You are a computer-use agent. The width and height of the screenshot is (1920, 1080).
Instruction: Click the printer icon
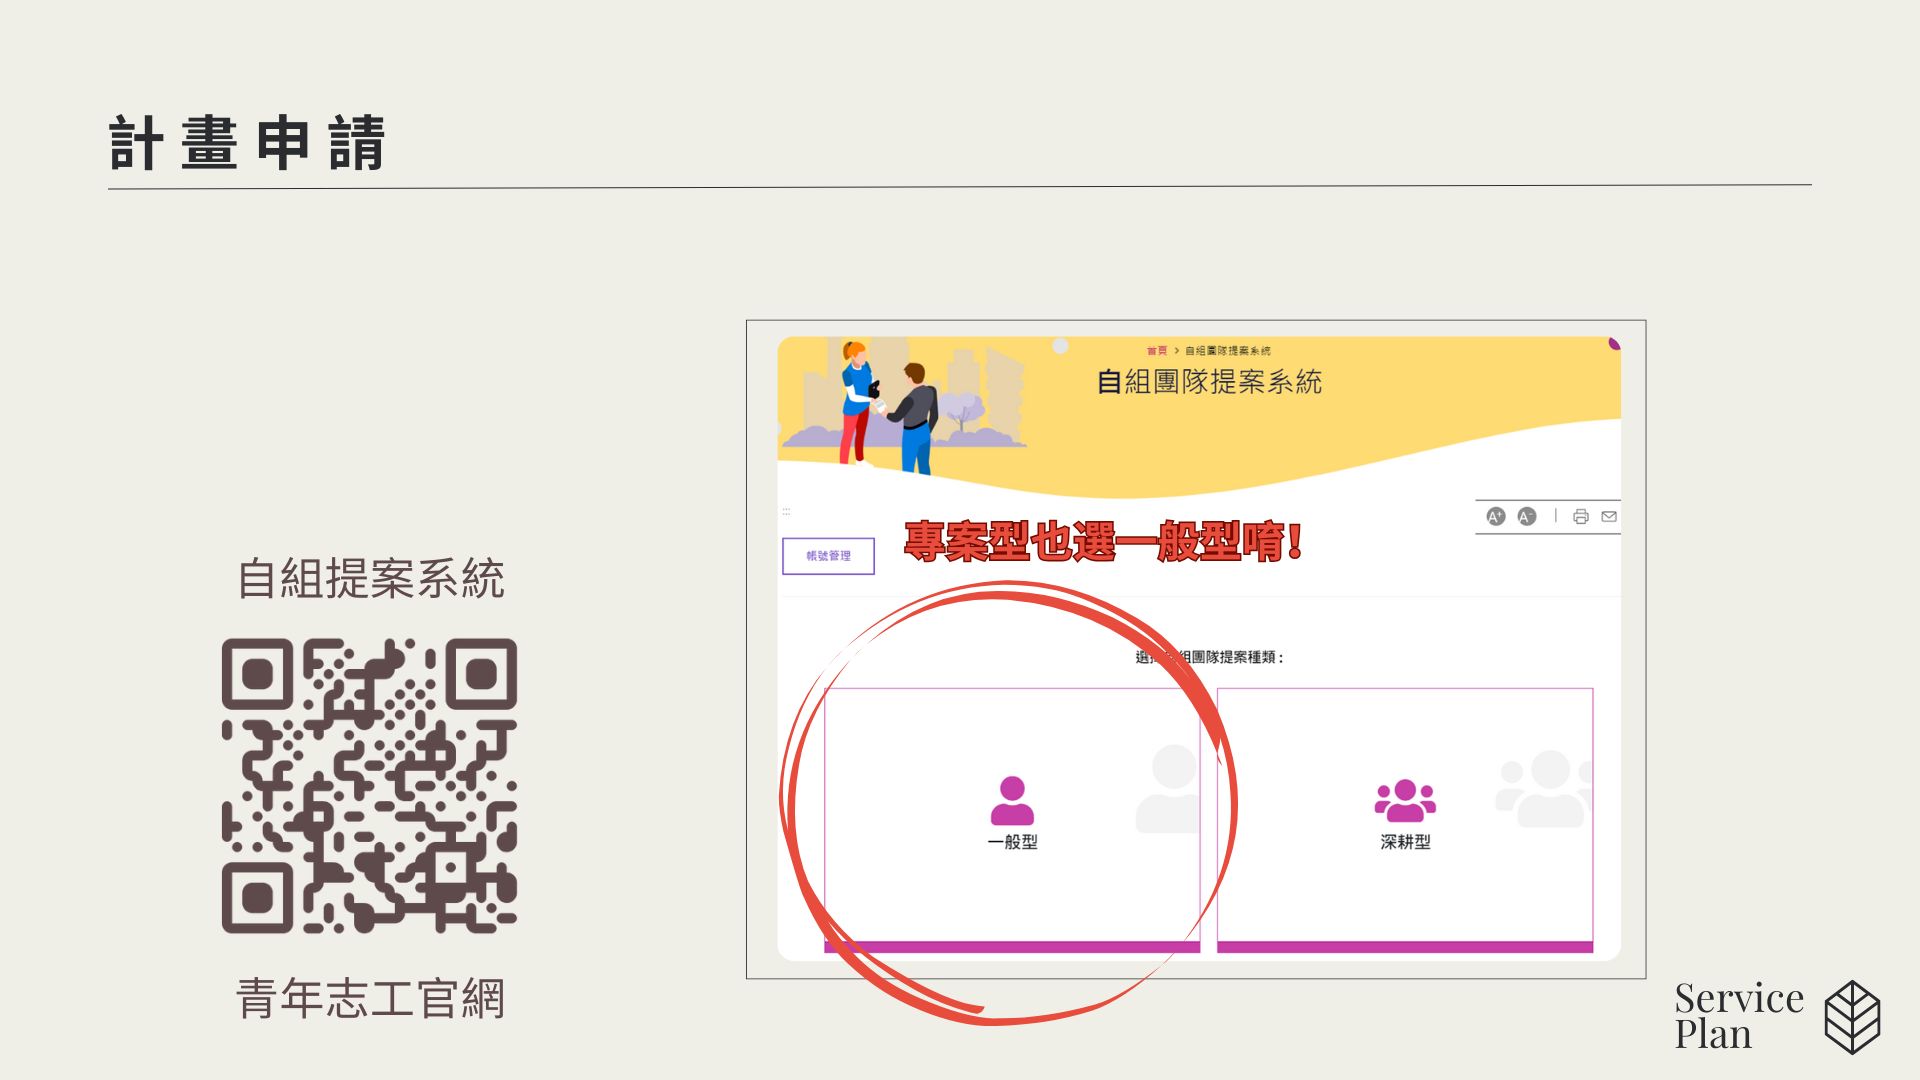[x=1581, y=517]
